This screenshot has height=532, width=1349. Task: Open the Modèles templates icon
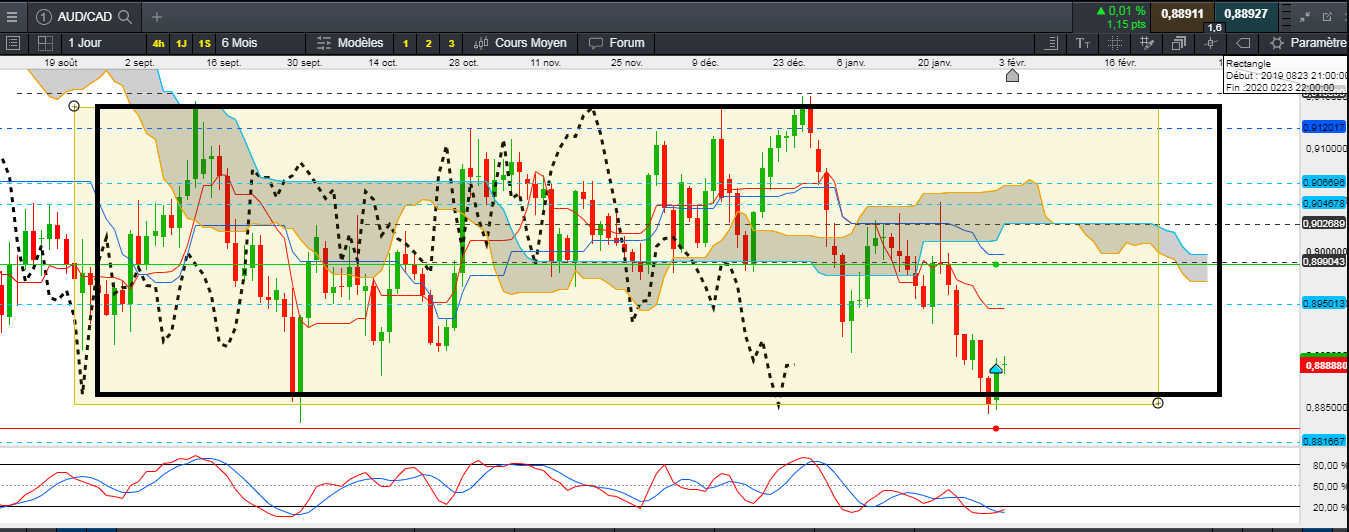[324, 43]
